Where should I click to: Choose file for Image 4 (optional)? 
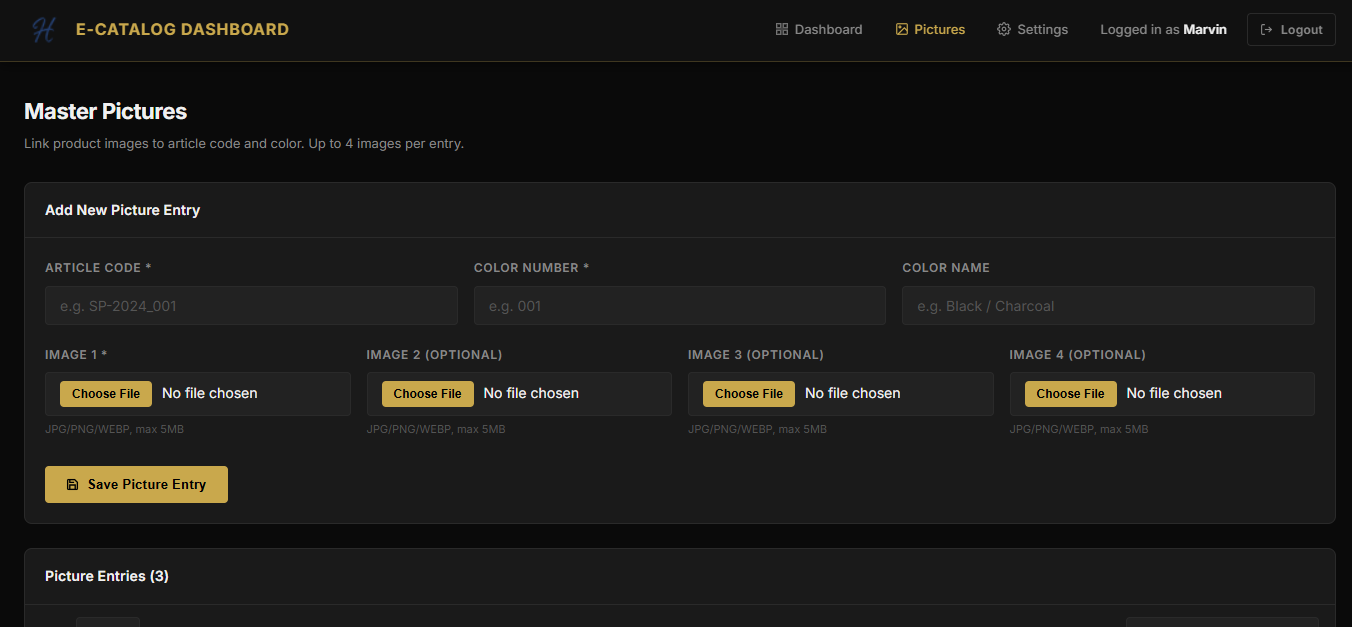pos(1071,394)
